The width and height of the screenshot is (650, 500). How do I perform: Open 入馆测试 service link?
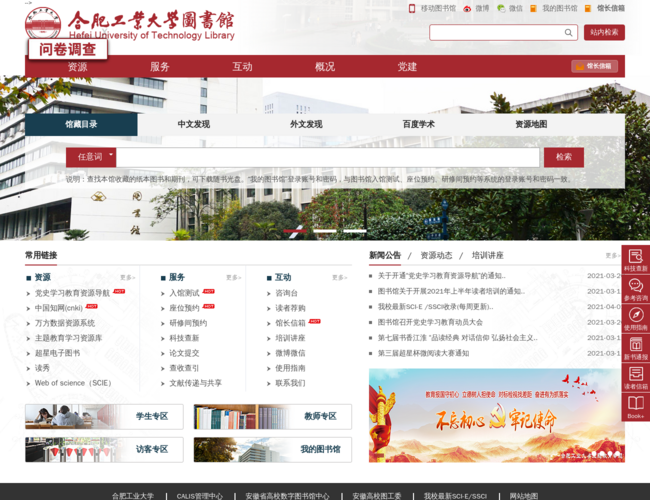[184, 293]
